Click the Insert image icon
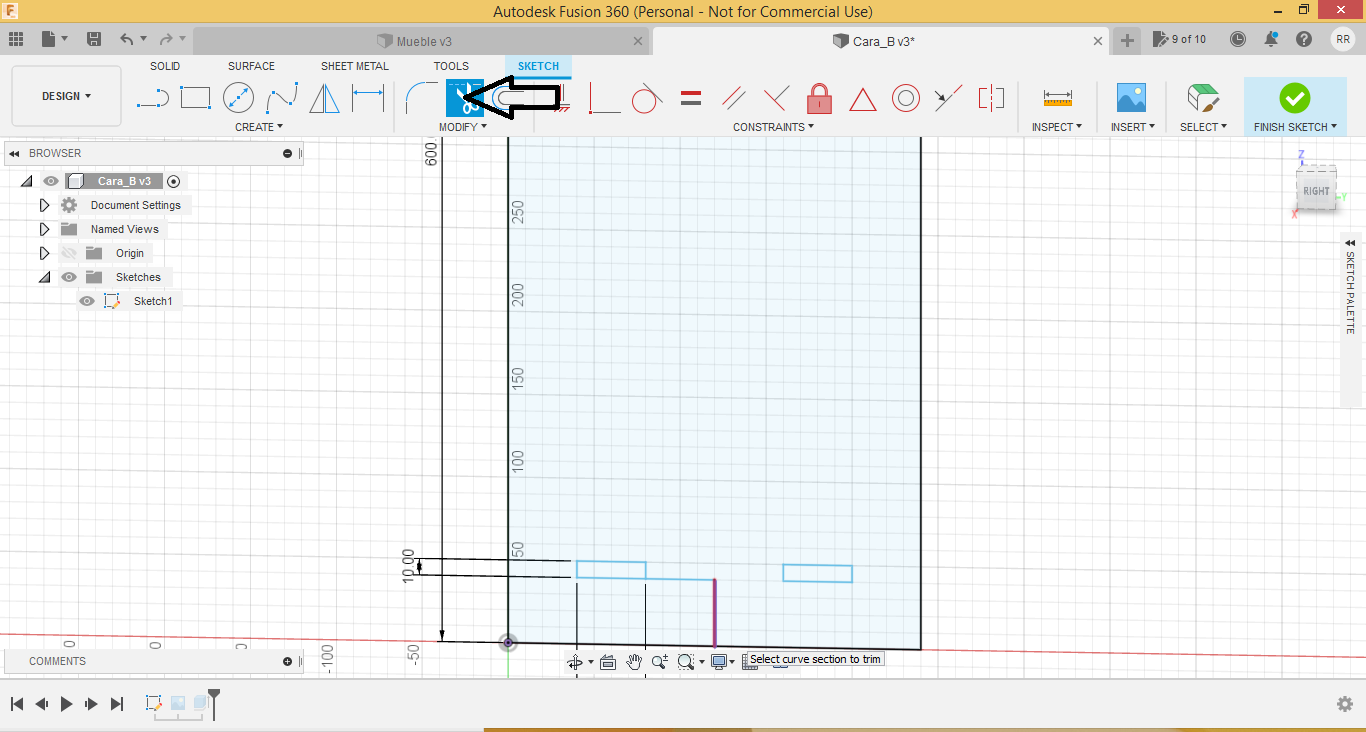1366x732 pixels. [1131, 98]
